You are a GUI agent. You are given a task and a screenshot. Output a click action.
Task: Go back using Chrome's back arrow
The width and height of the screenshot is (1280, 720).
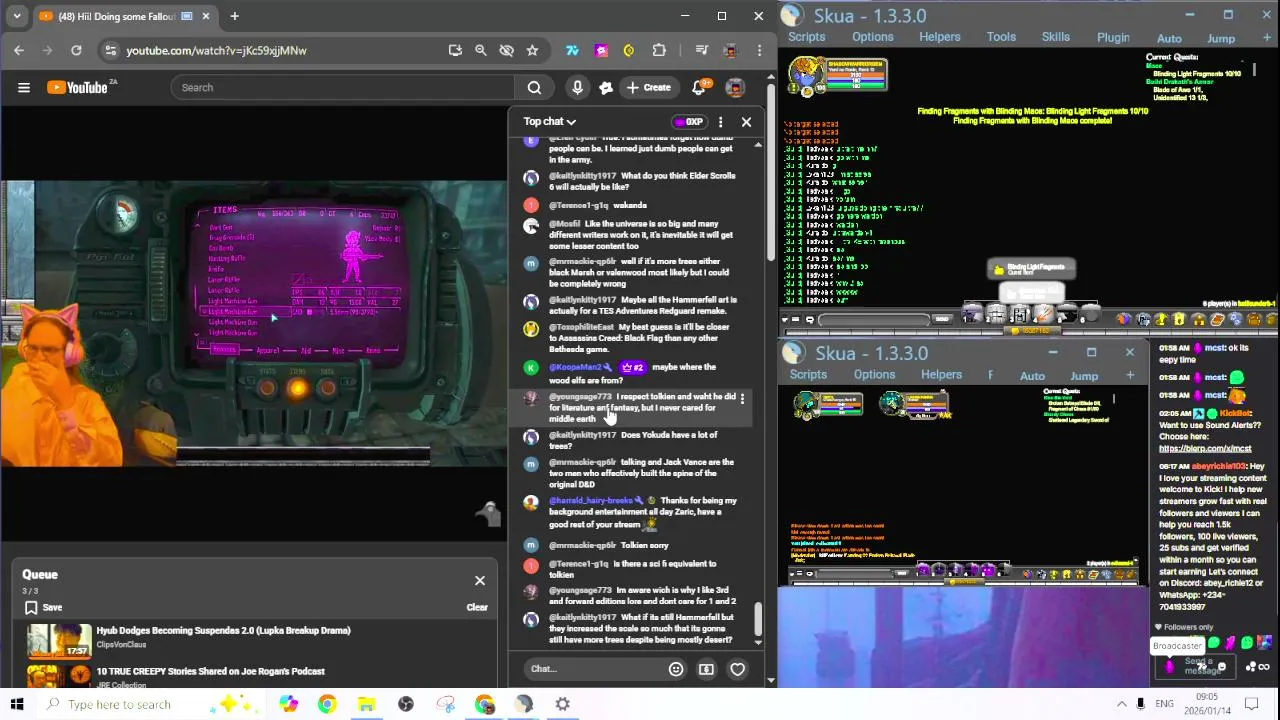(19, 50)
